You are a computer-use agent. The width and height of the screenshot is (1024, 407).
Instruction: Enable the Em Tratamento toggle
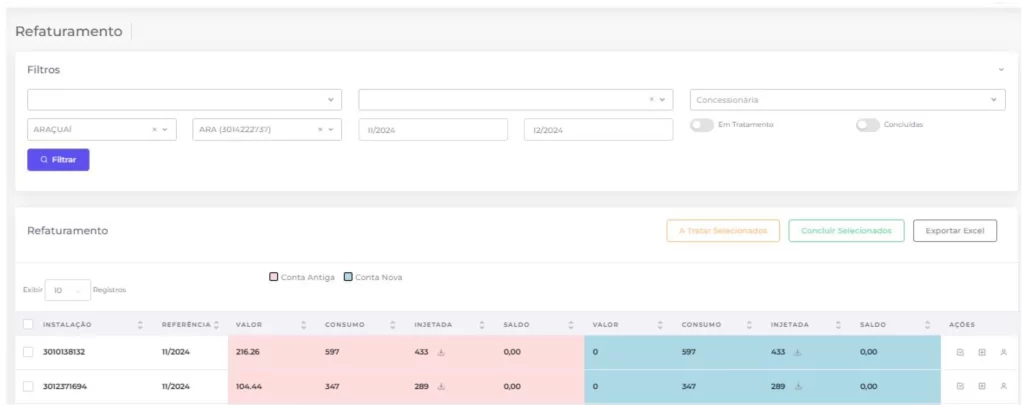tap(702, 125)
